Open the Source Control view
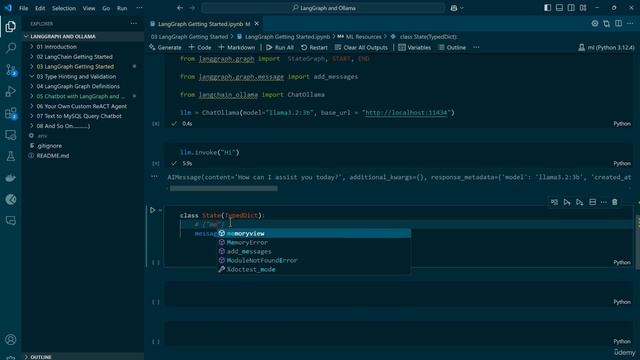This screenshot has height=360, width=640. (x=11, y=70)
